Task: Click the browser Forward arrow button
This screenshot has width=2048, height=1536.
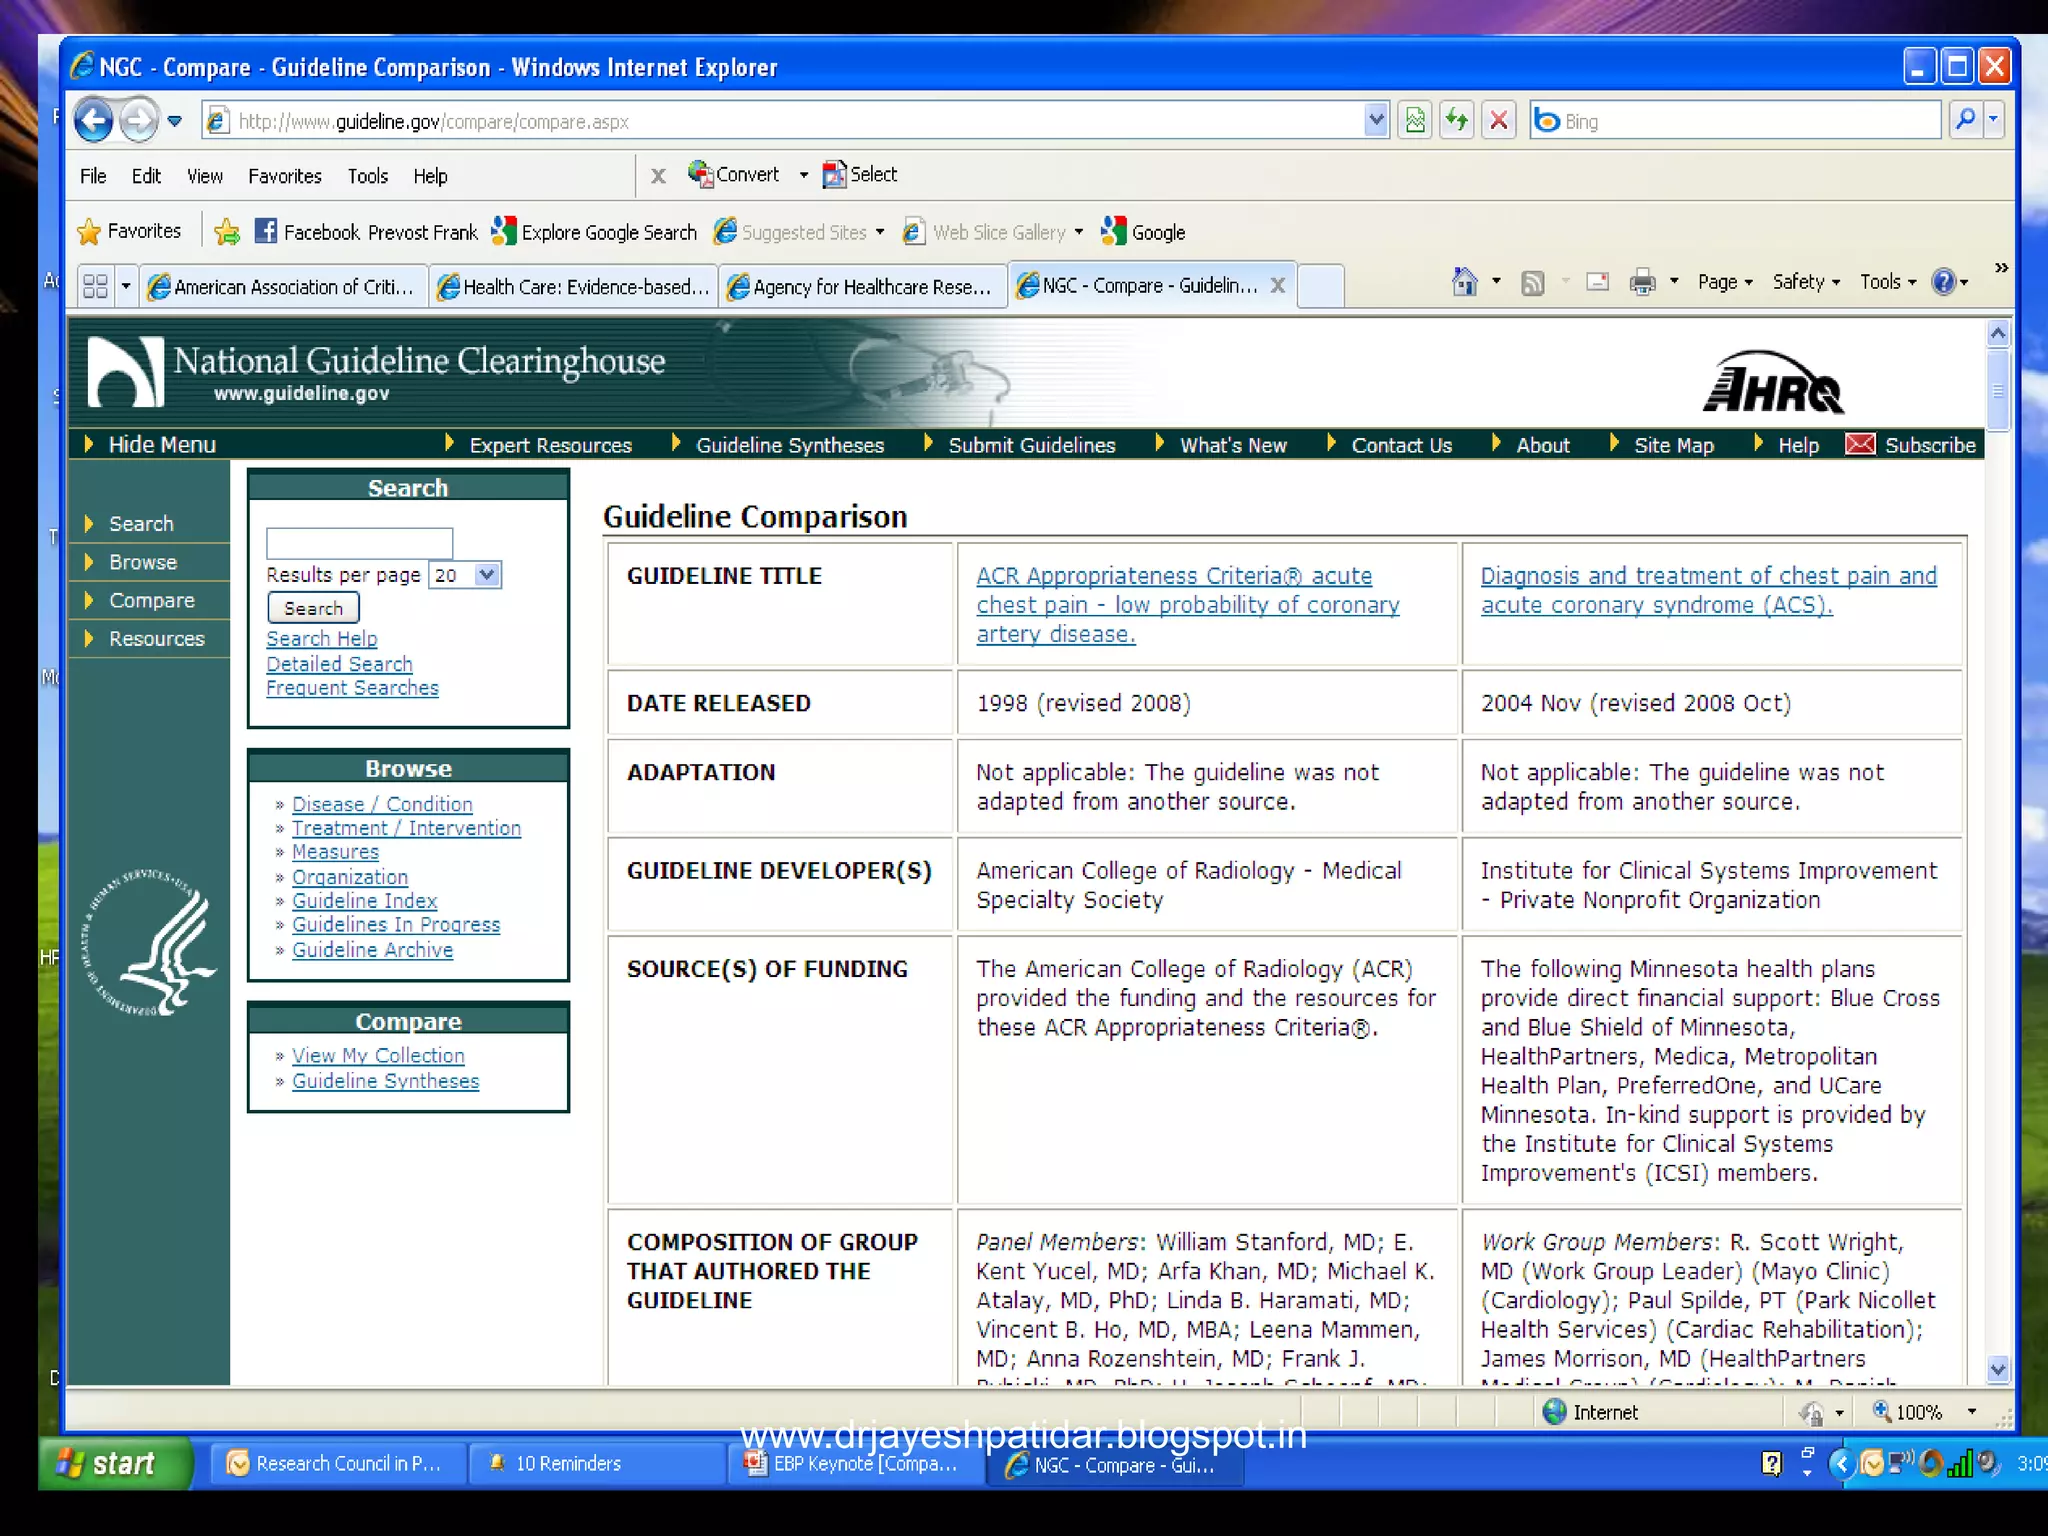Action: (139, 121)
